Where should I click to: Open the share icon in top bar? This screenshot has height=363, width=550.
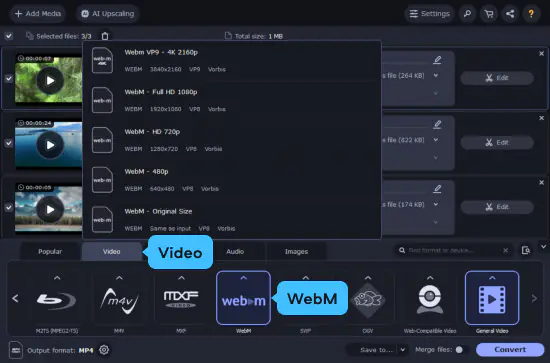[510, 14]
